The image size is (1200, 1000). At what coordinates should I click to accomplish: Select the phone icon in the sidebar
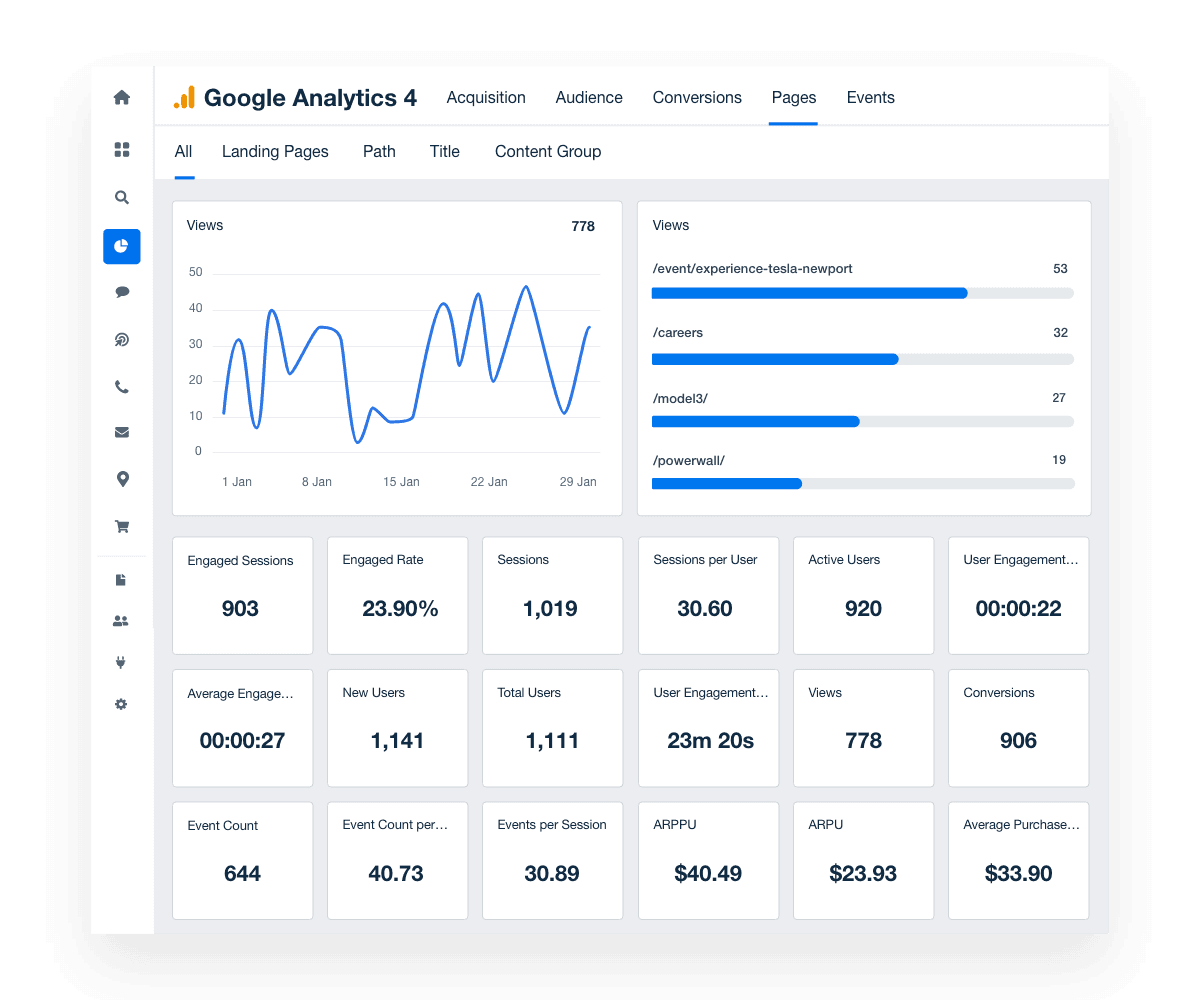121,386
